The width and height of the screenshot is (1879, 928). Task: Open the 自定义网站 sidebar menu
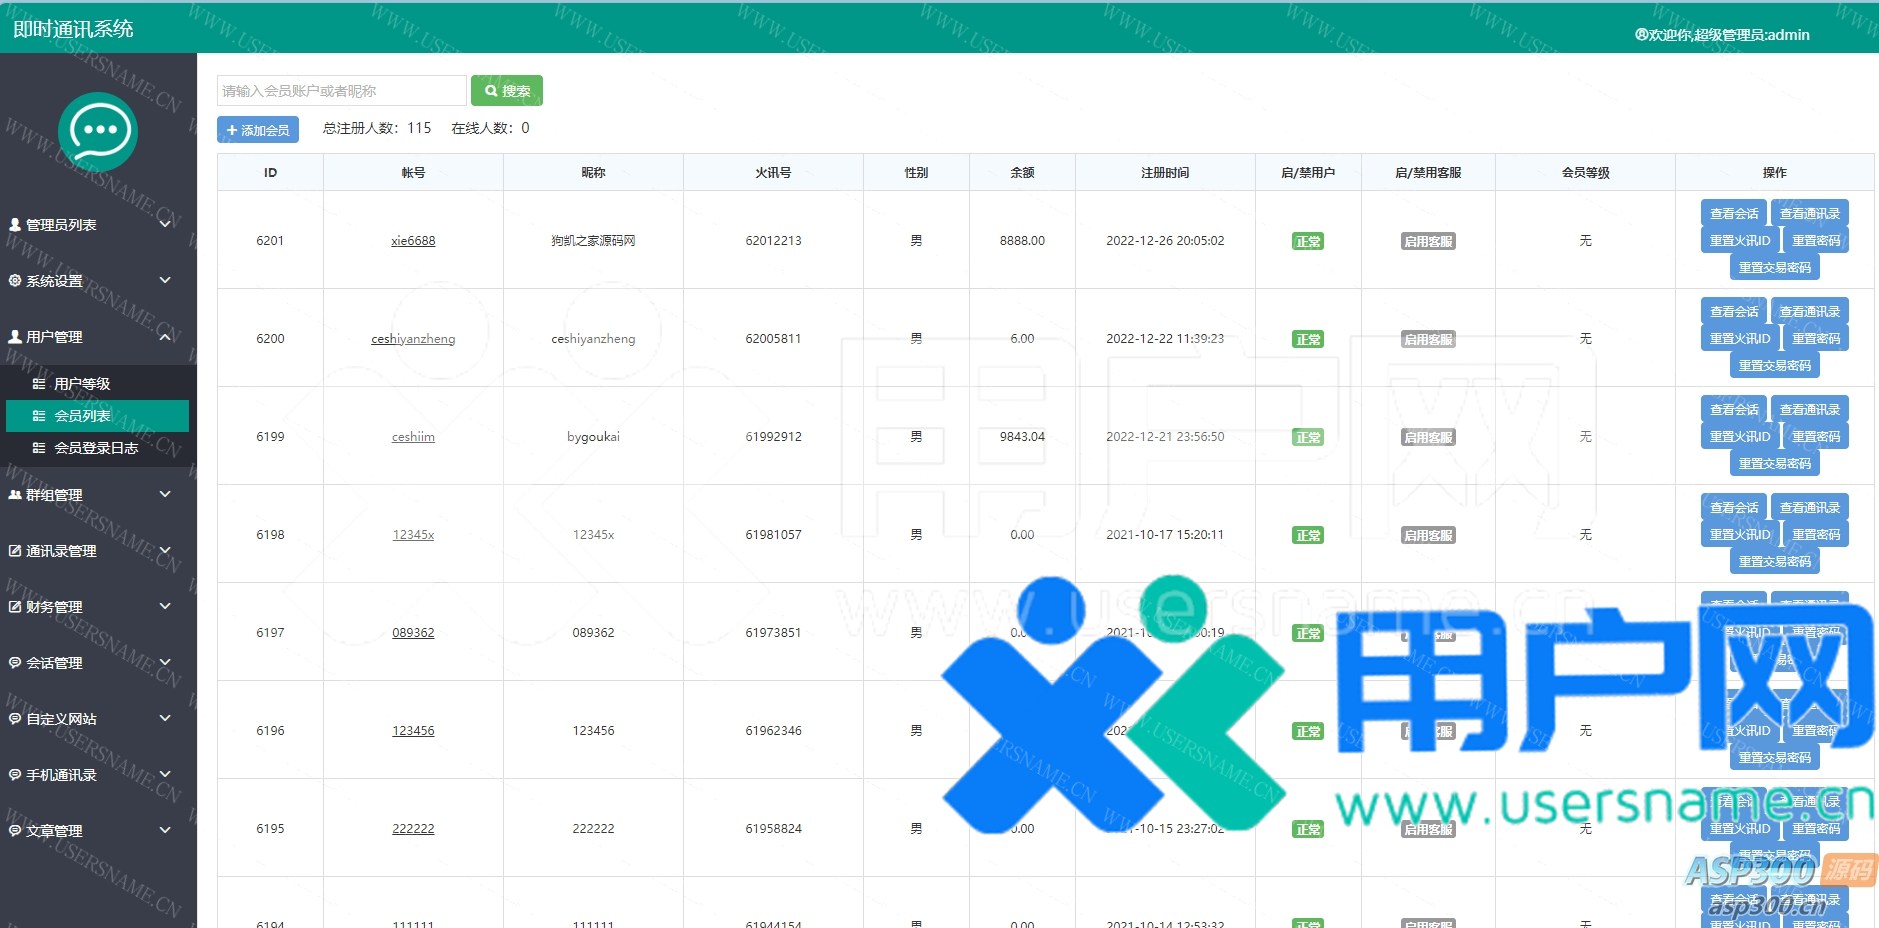62,719
